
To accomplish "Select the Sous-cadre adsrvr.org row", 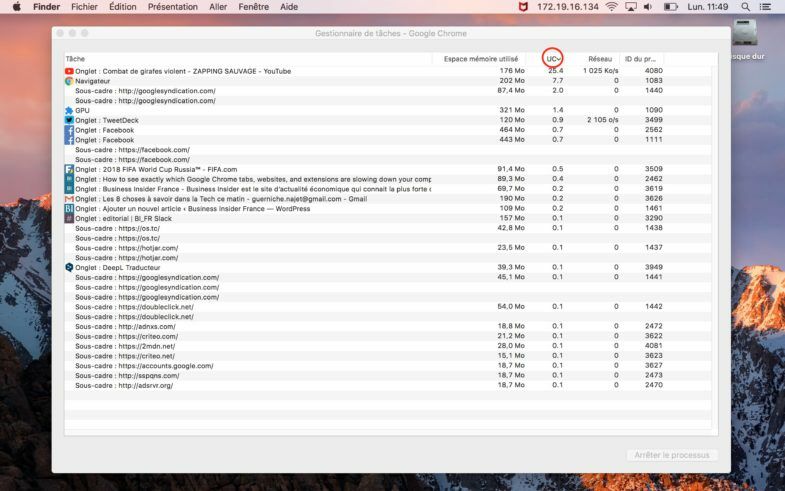I will pos(388,385).
